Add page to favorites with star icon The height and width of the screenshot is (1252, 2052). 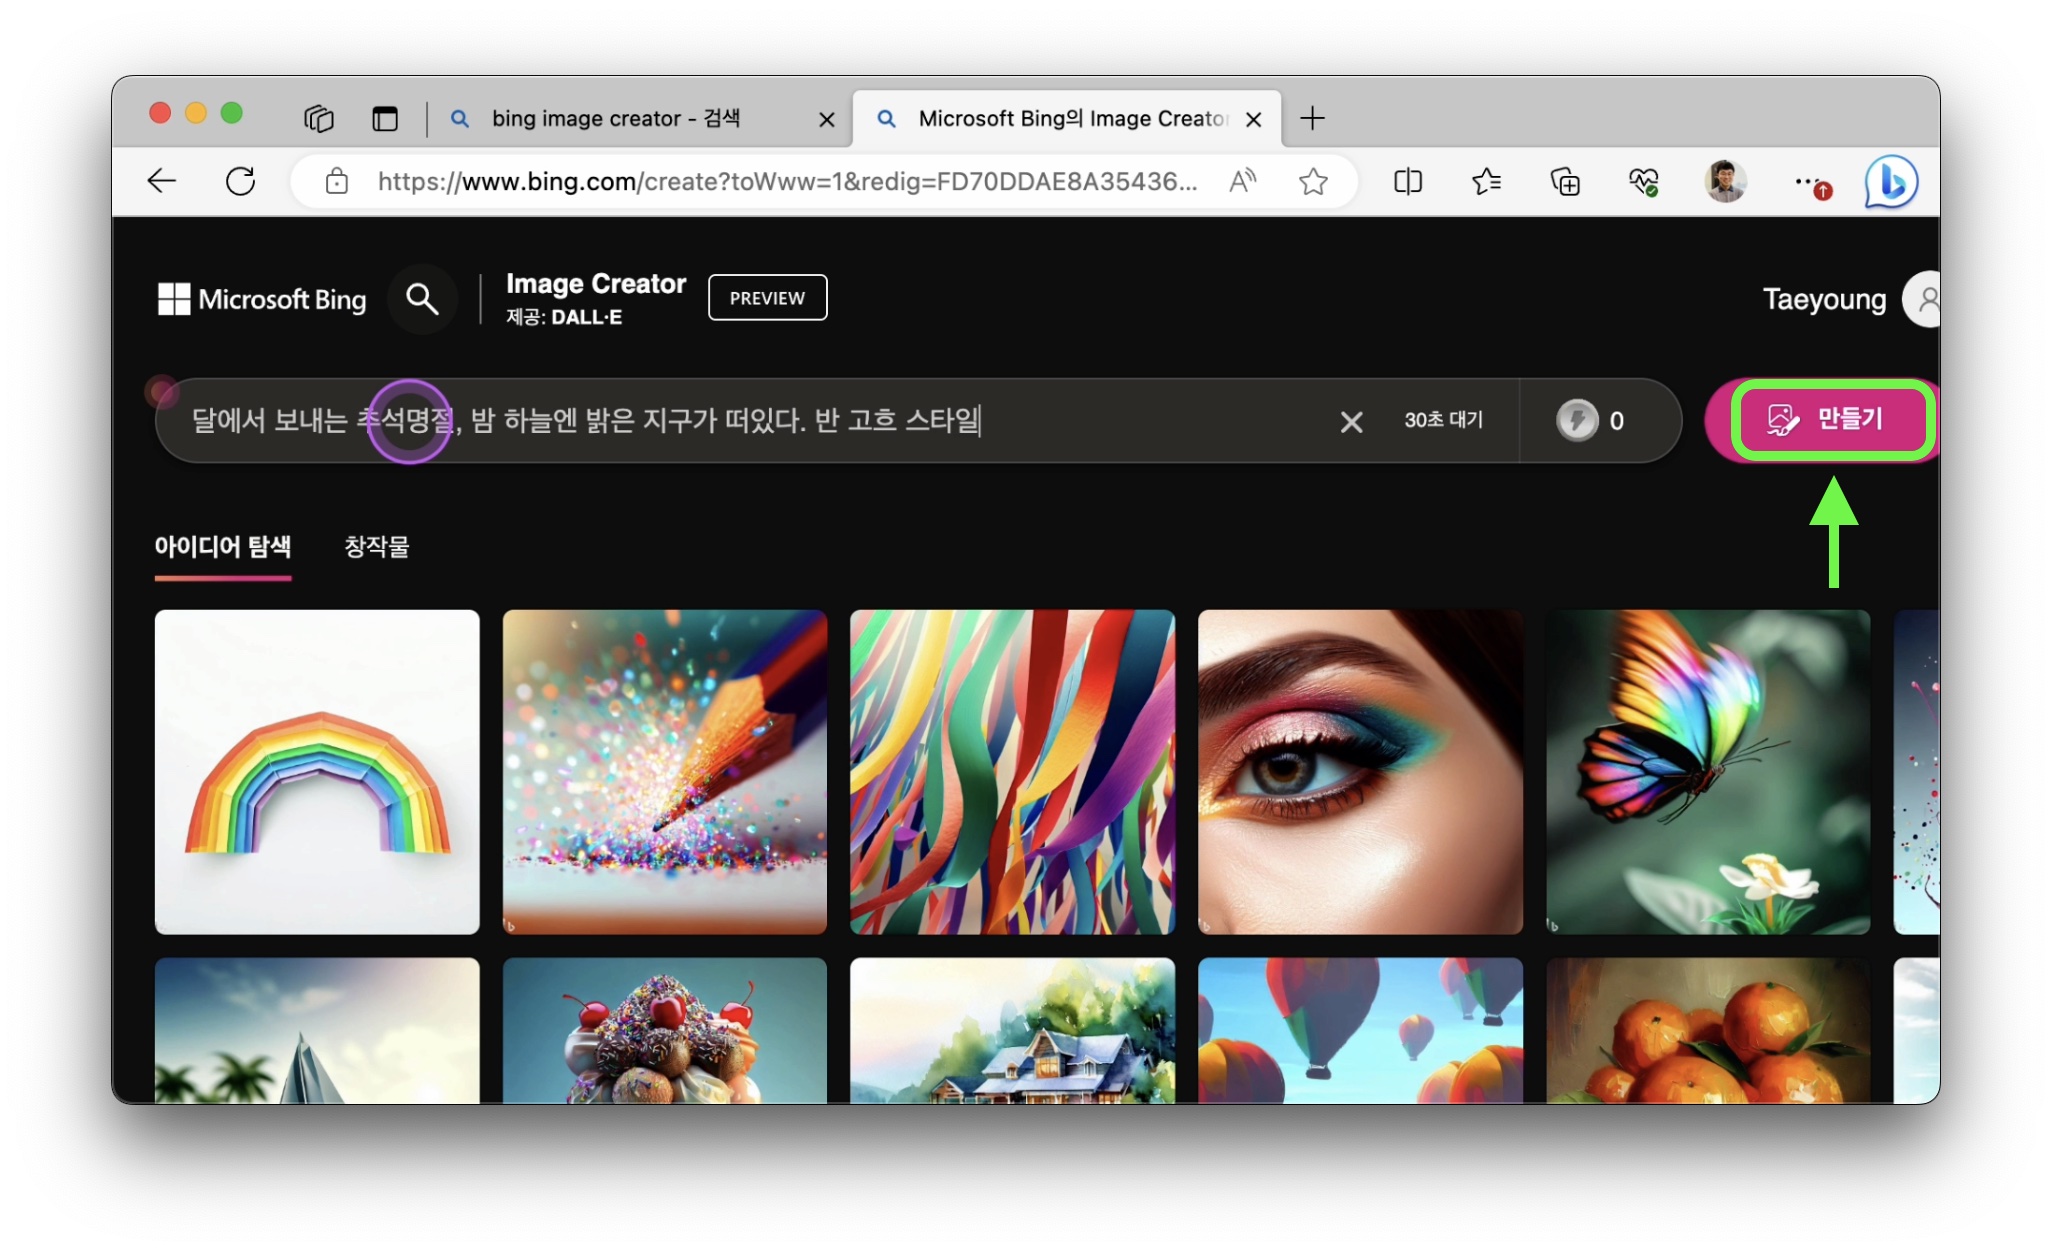click(x=1313, y=181)
